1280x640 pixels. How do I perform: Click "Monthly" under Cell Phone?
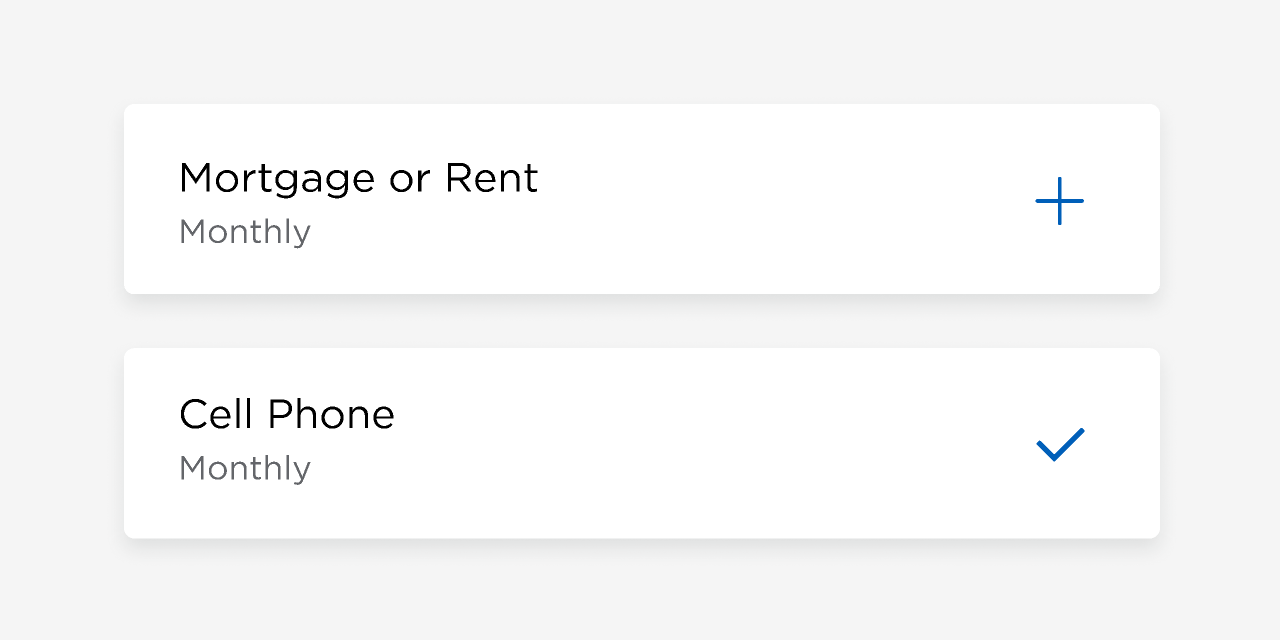(245, 468)
